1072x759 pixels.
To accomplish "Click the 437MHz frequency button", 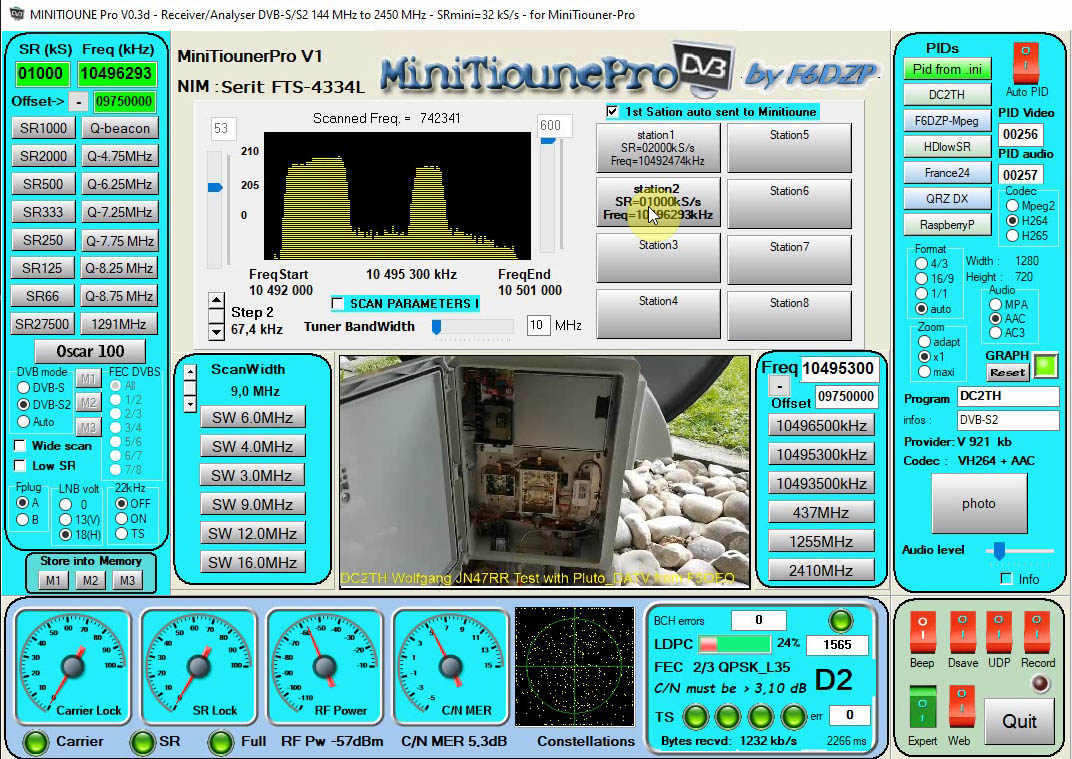I will [x=821, y=513].
